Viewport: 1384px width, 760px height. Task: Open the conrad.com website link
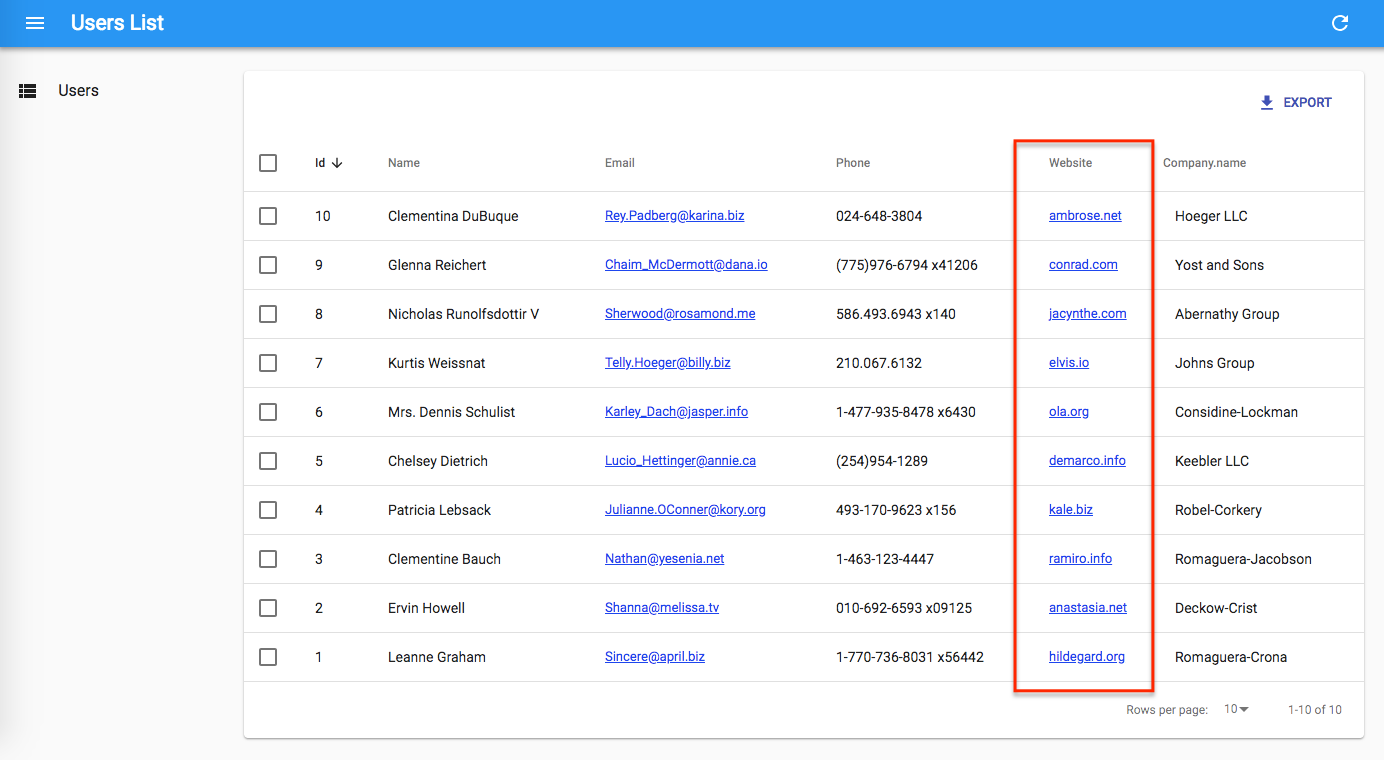1083,265
